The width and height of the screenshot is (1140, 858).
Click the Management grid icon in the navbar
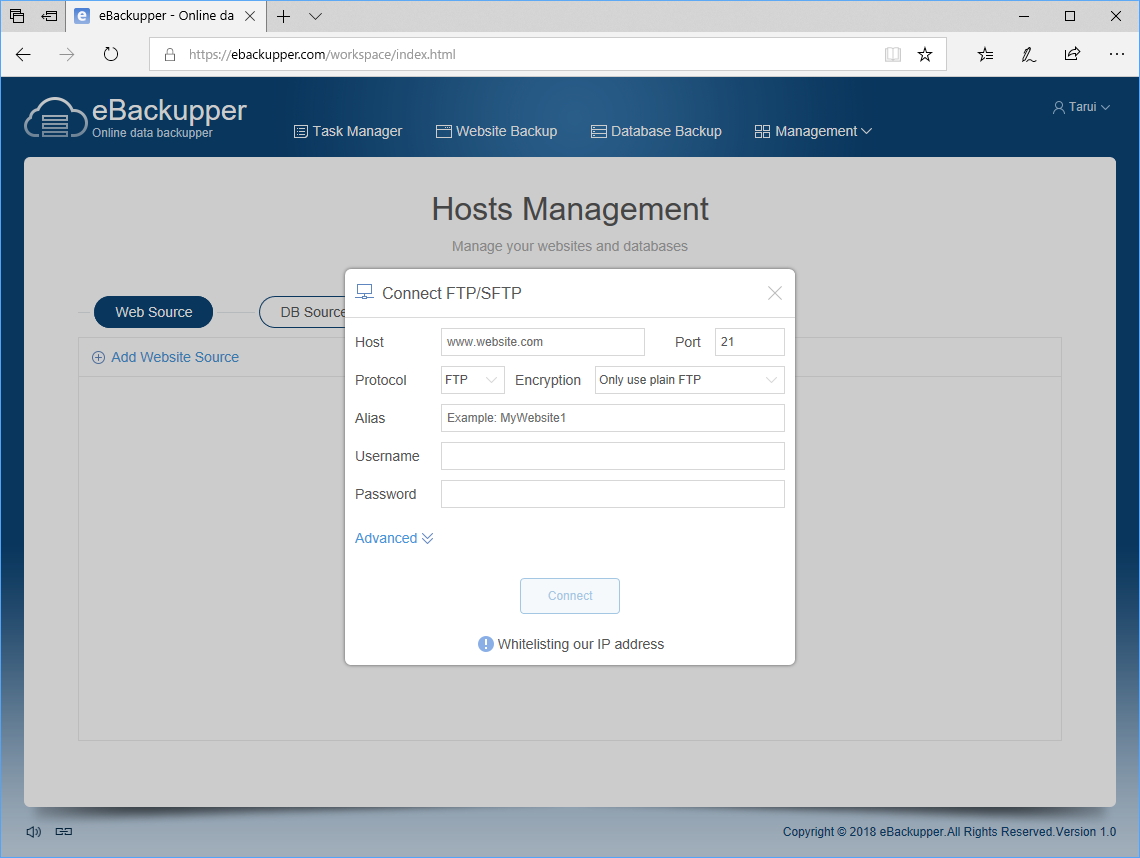click(x=761, y=131)
